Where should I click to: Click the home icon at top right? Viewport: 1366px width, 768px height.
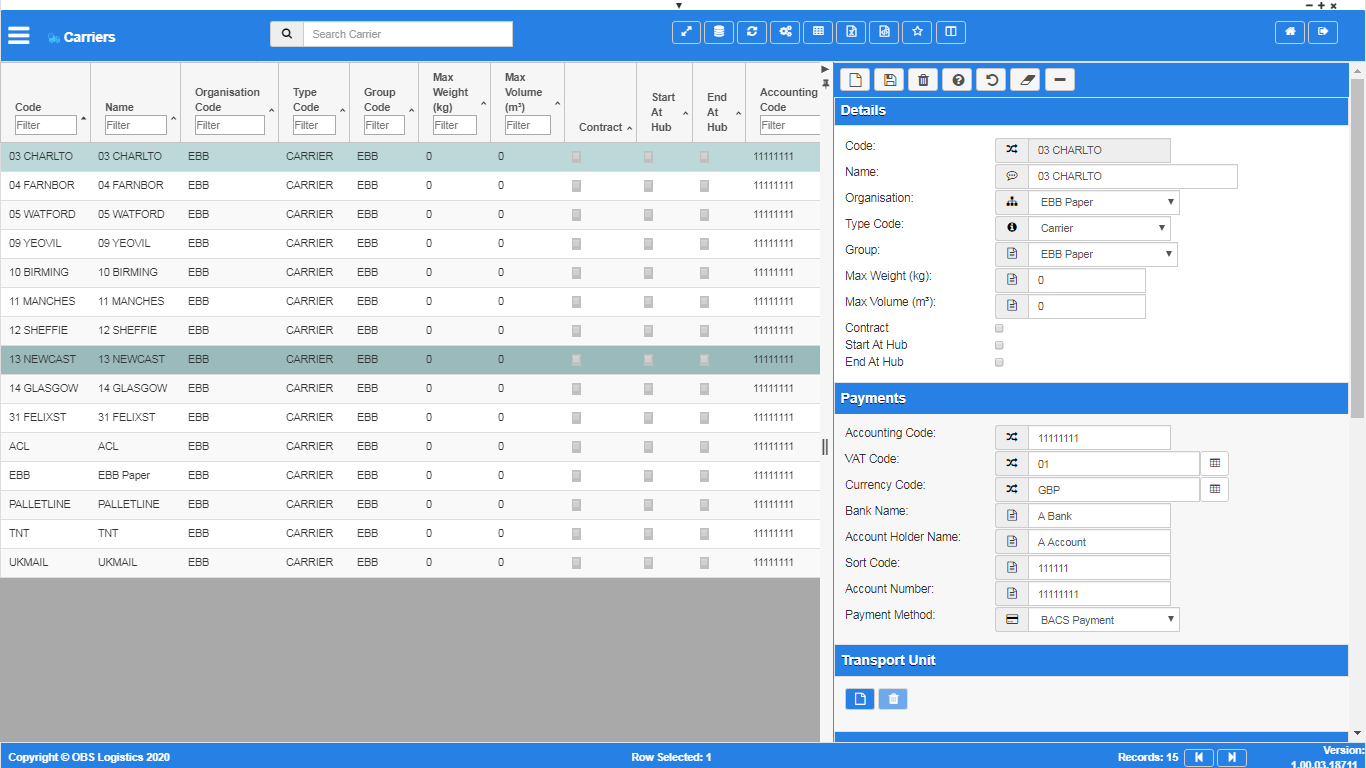point(1290,32)
